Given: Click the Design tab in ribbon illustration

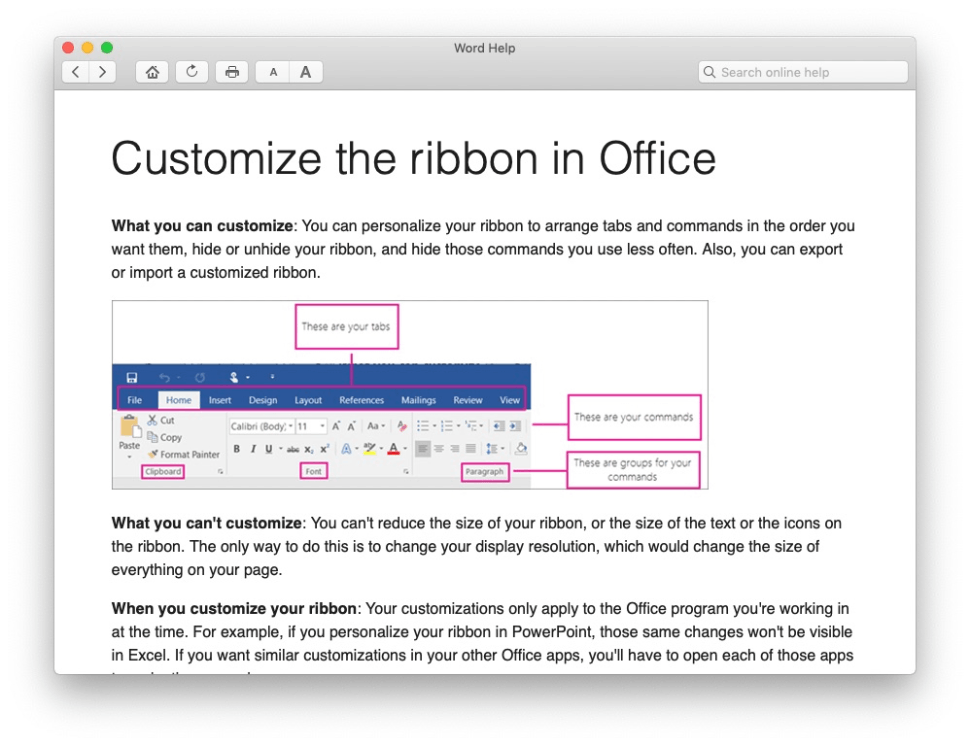Looking at the screenshot, I should [x=263, y=400].
